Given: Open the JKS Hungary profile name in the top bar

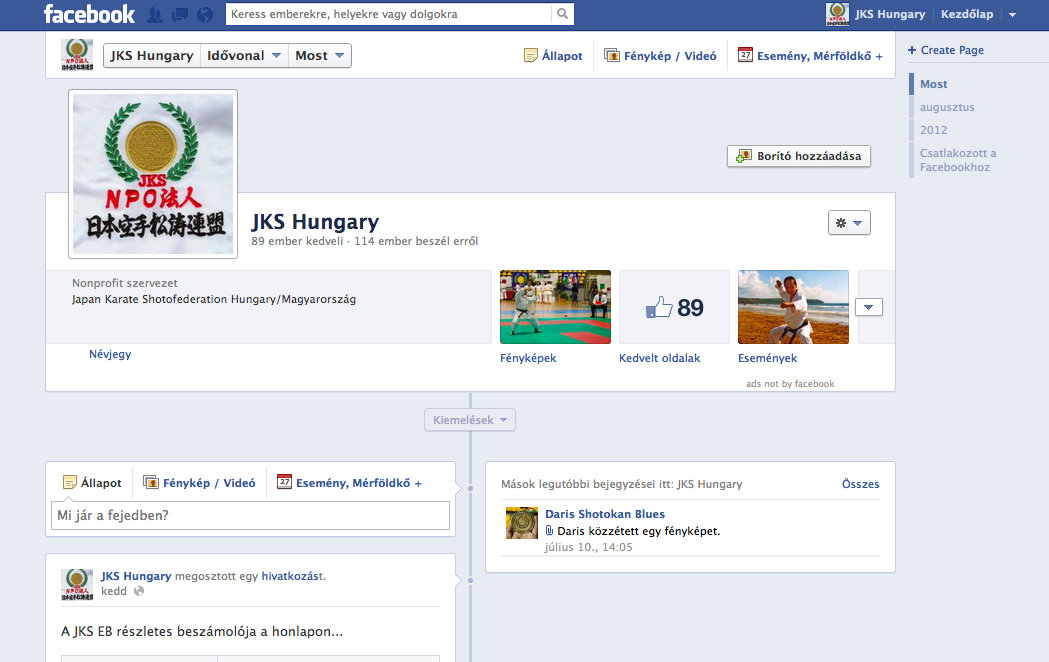Looking at the screenshot, I should click(890, 14).
